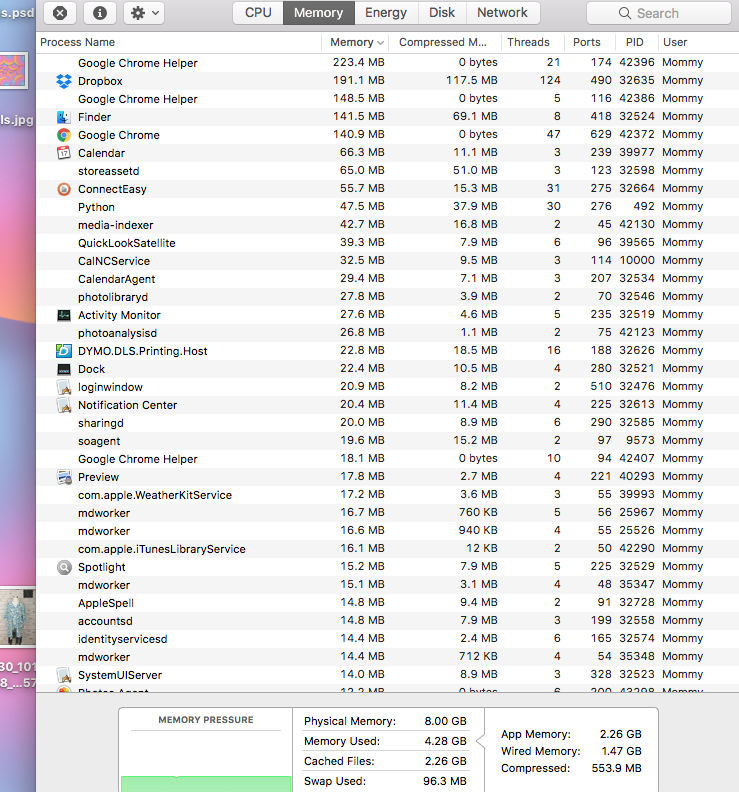Select com.apple.WeatherKitService row
Screen dimensions: 739x792
pyautogui.click(x=387, y=495)
